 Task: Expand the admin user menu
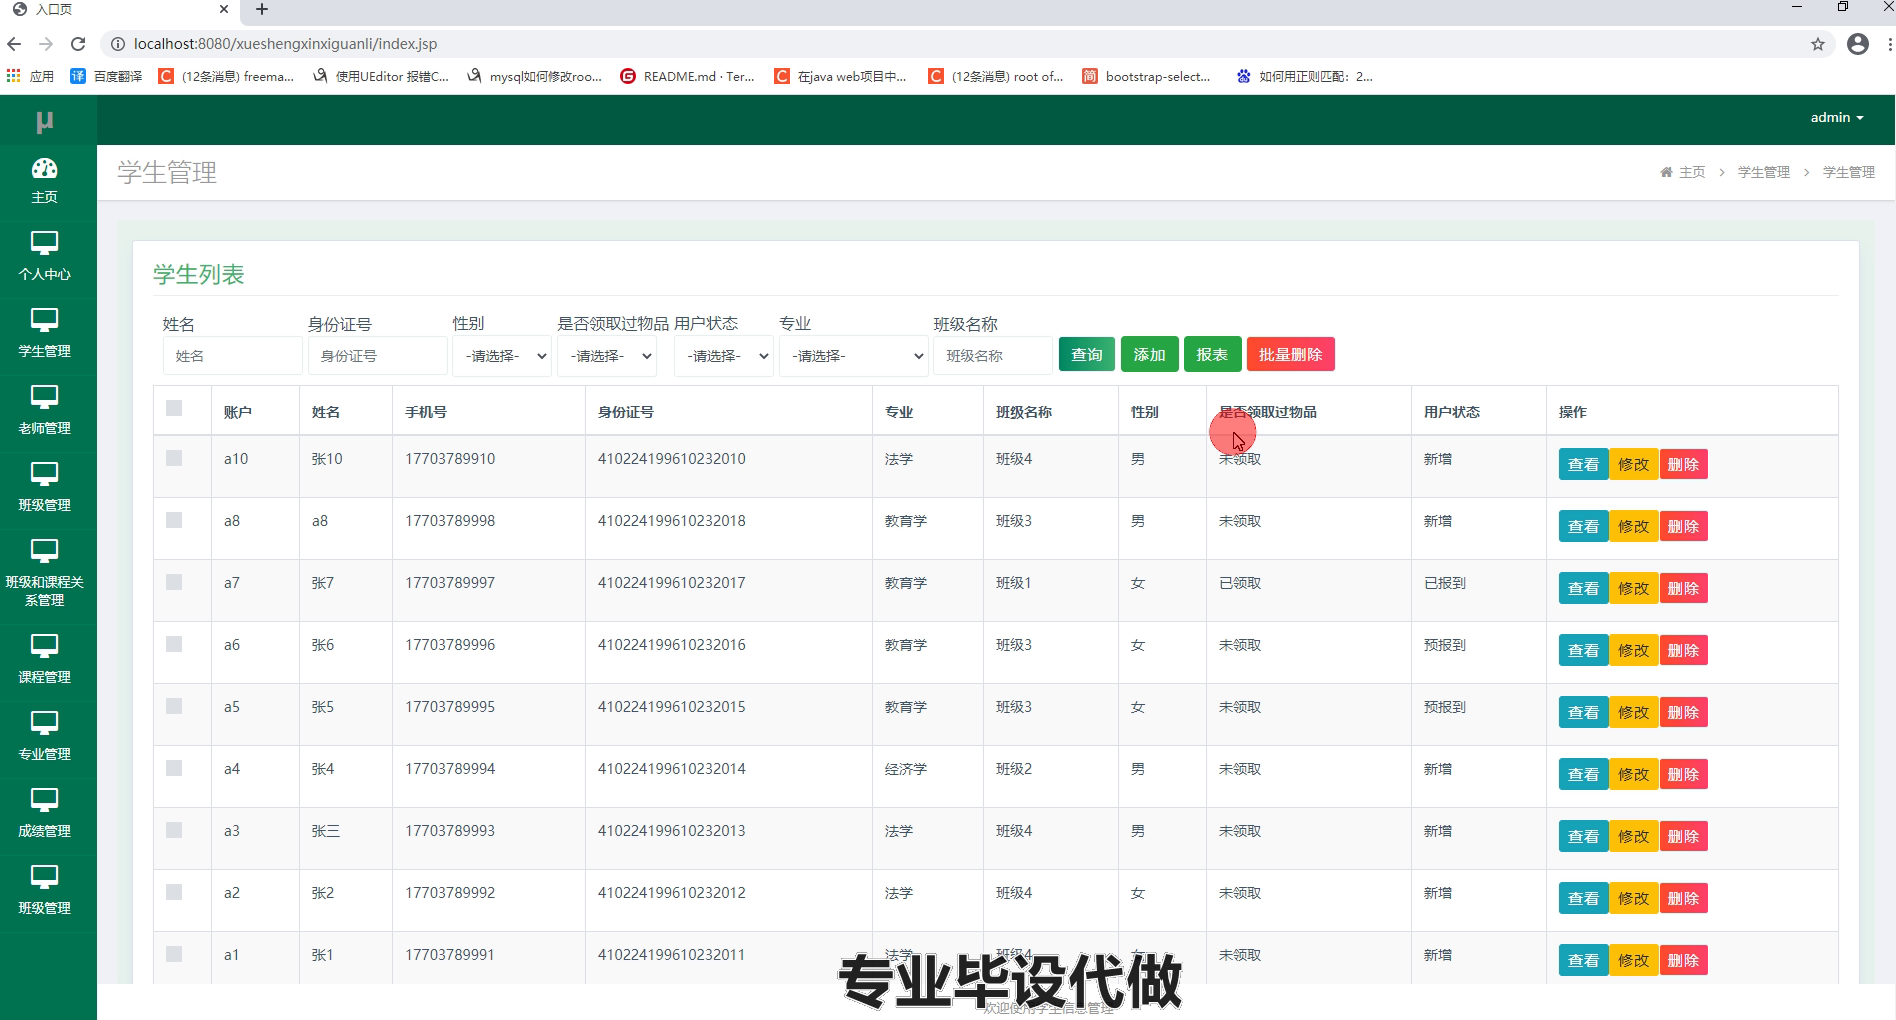point(1837,118)
